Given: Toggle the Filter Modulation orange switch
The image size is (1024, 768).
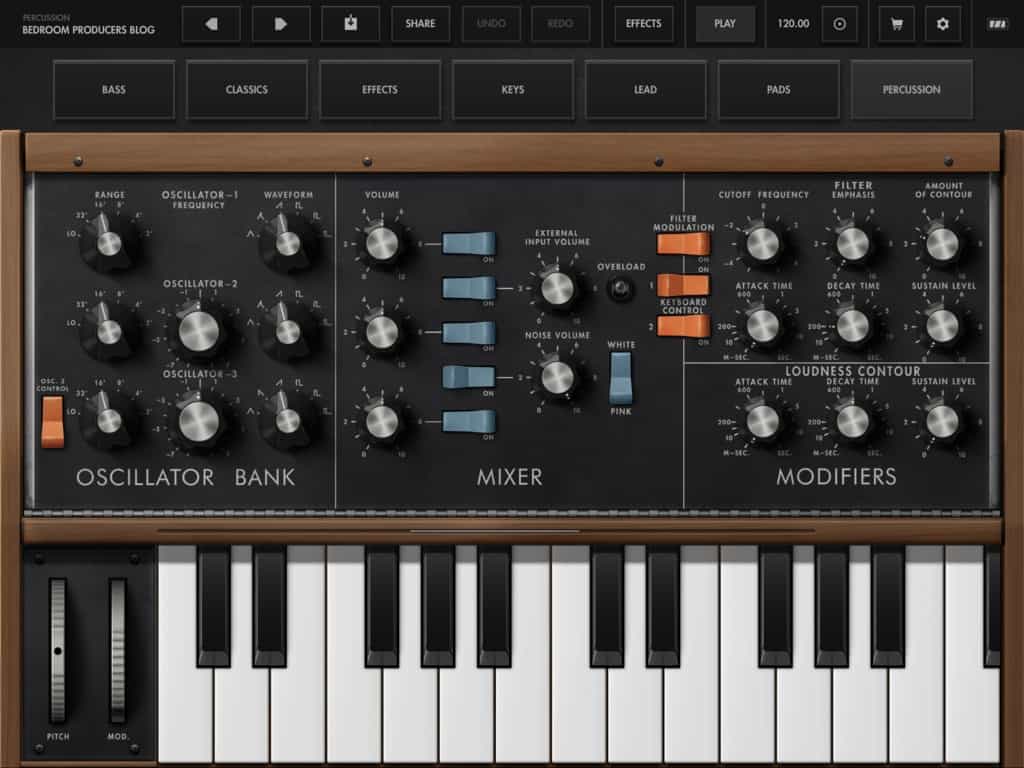Looking at the screenshot, I should click(683, 244).
